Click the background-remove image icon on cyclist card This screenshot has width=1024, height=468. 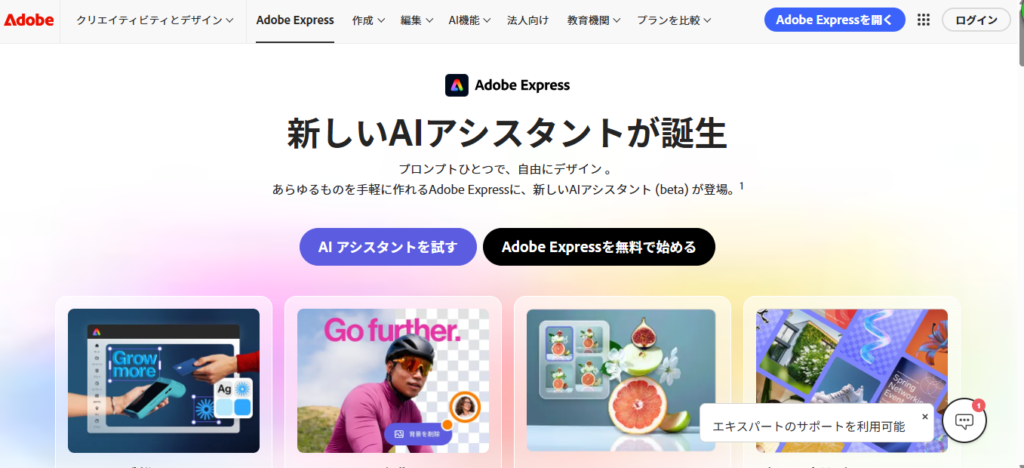tap(398, 433)
